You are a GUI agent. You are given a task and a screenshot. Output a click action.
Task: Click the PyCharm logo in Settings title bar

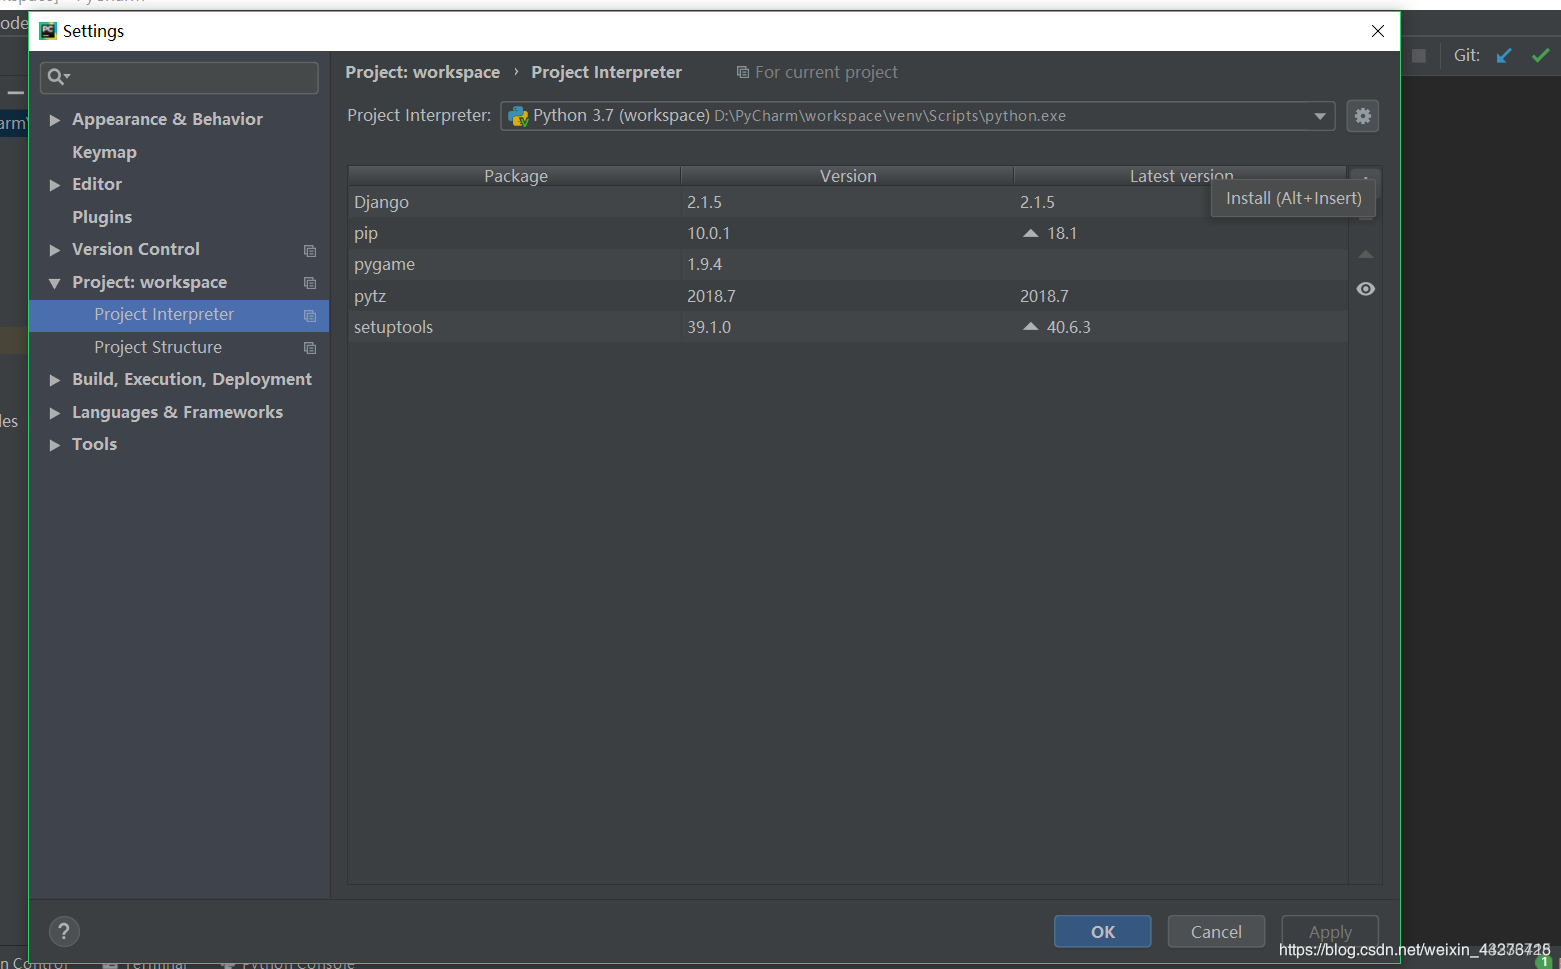[x=48, y=31]
